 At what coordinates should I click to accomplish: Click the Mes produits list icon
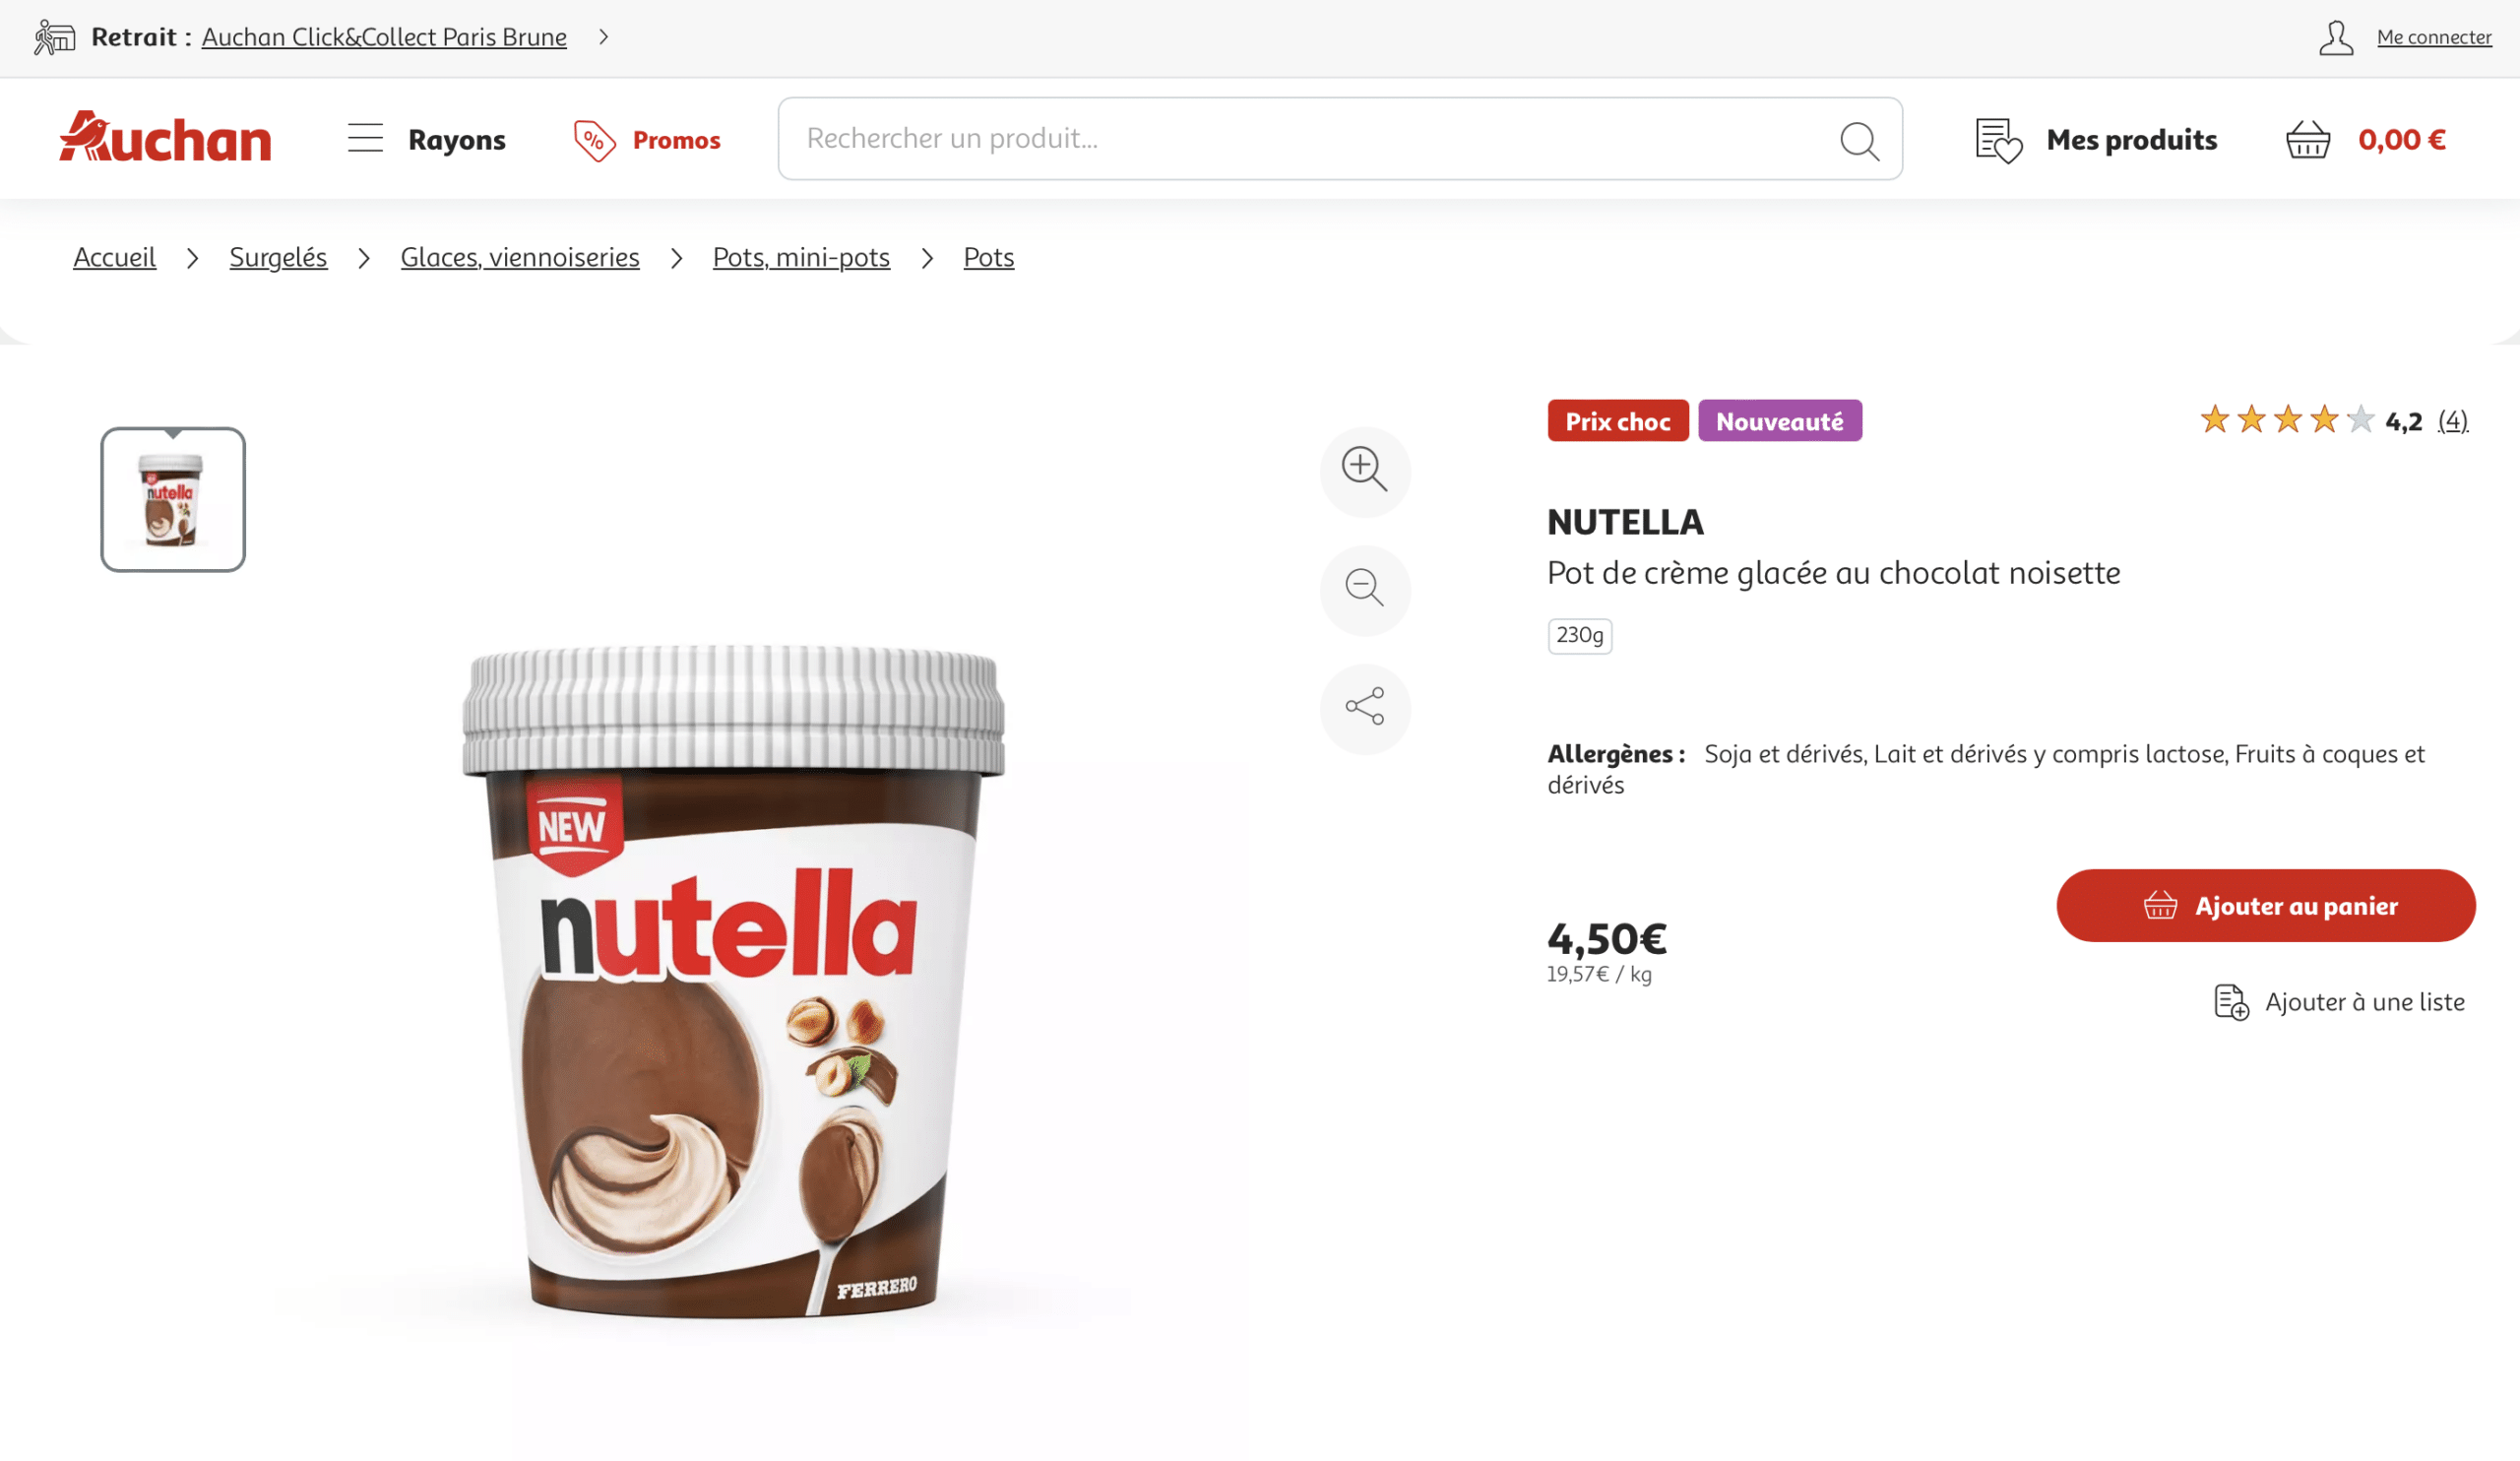1998,140
